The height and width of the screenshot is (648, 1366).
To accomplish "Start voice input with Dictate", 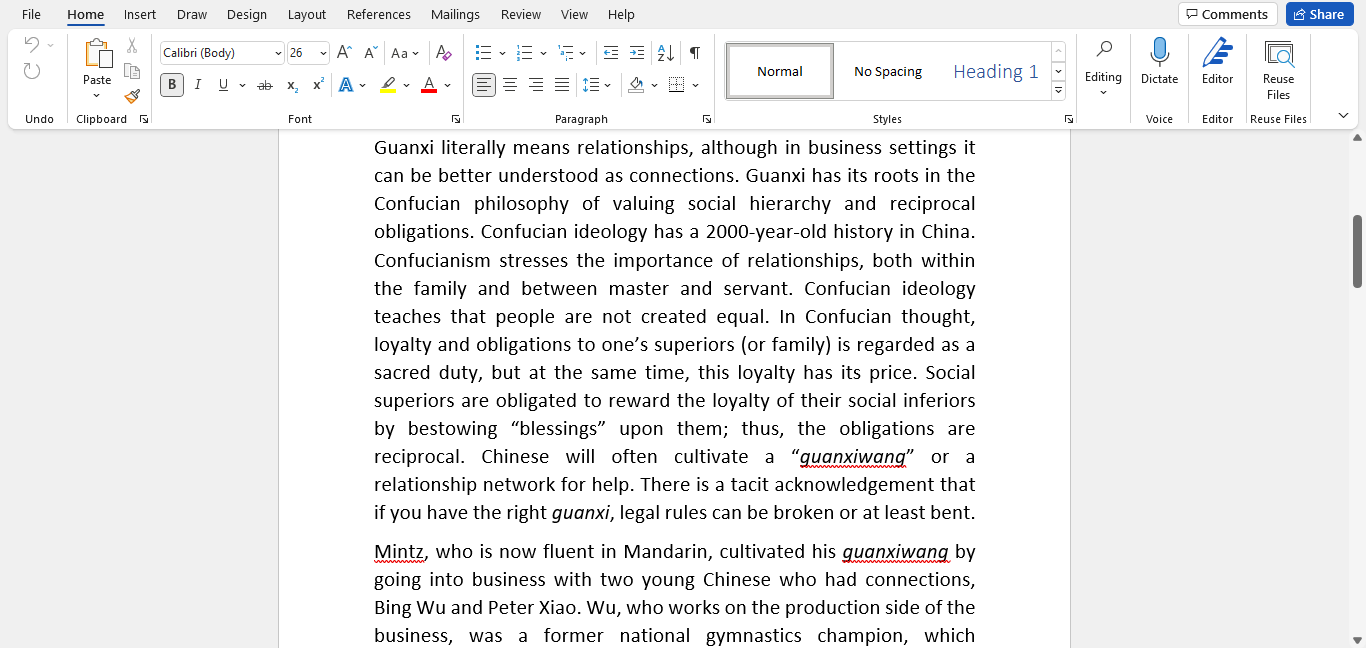I will [x=1159, y=63].
